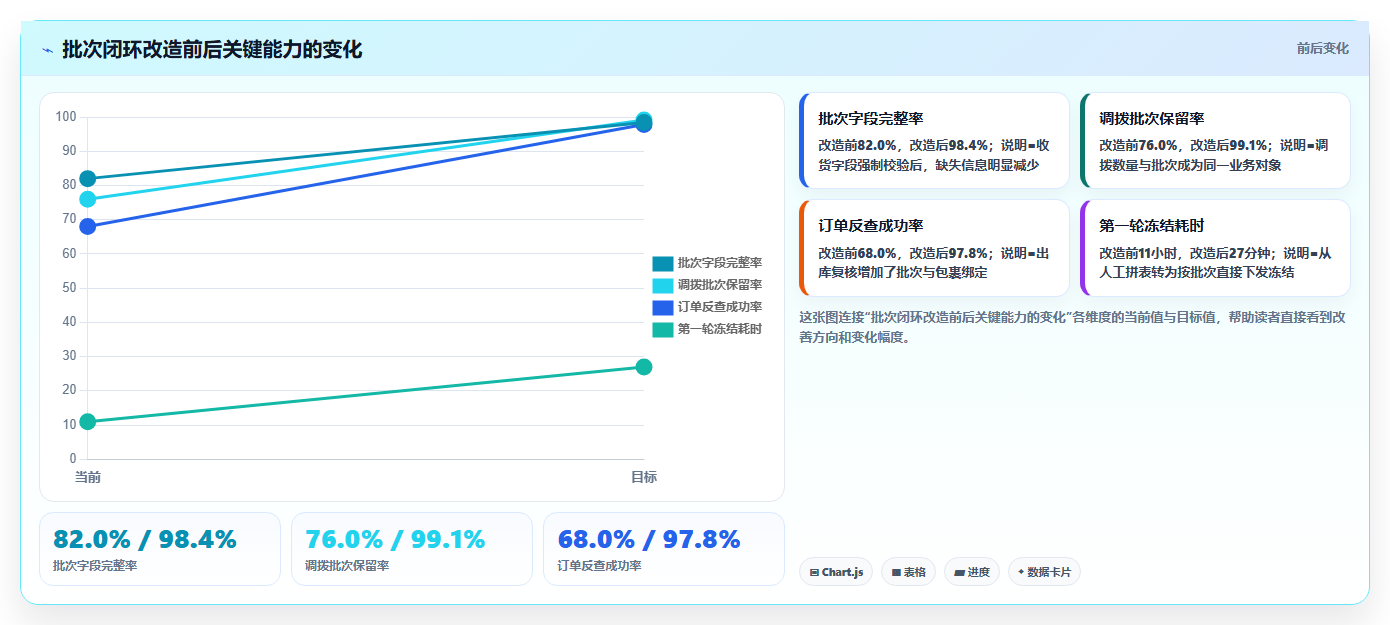Click the icon inside the 表格 chip

pos(896,573)
